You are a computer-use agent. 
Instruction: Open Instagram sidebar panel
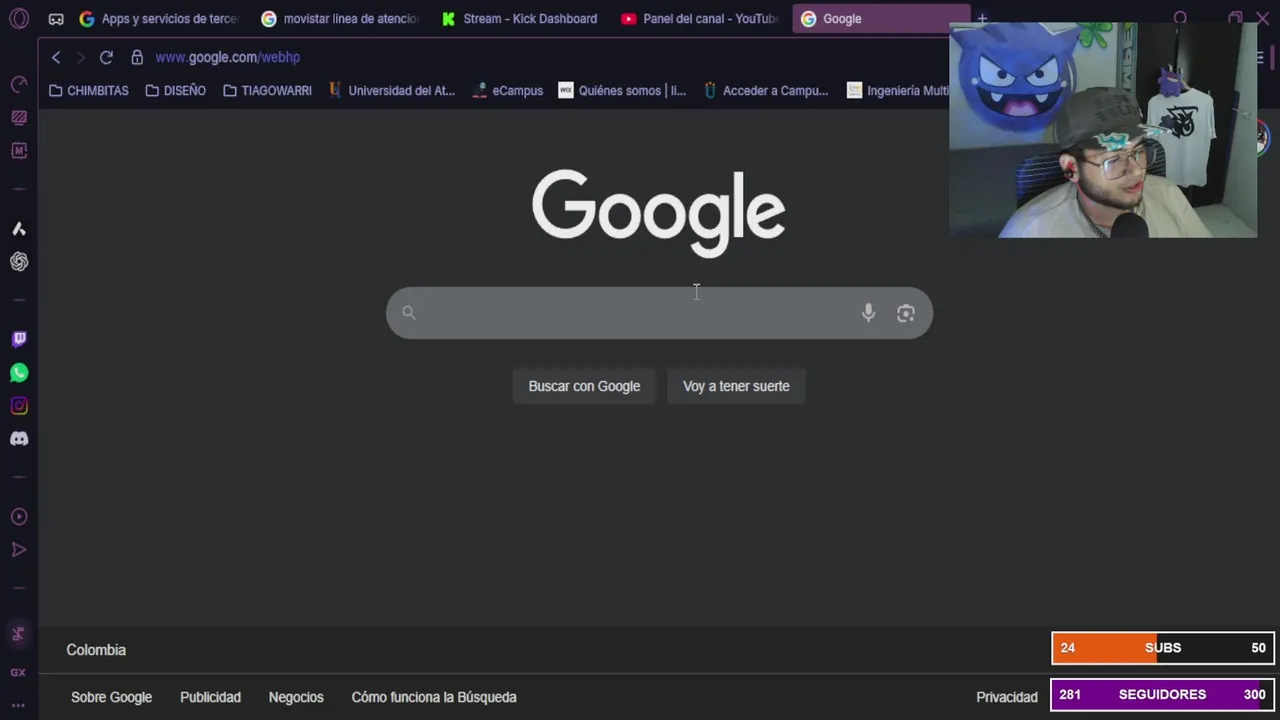(19, 406)
